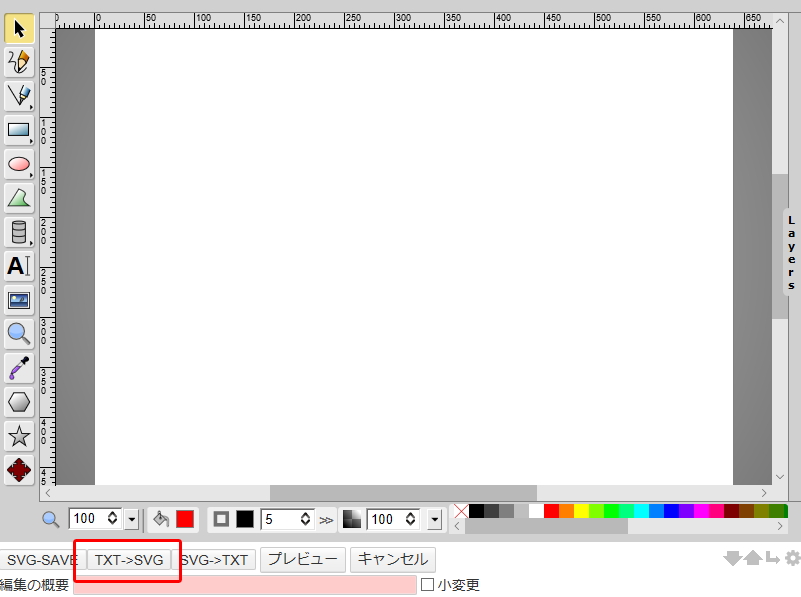
Task: Select the arrow Select tool
Action: [19, 29]
